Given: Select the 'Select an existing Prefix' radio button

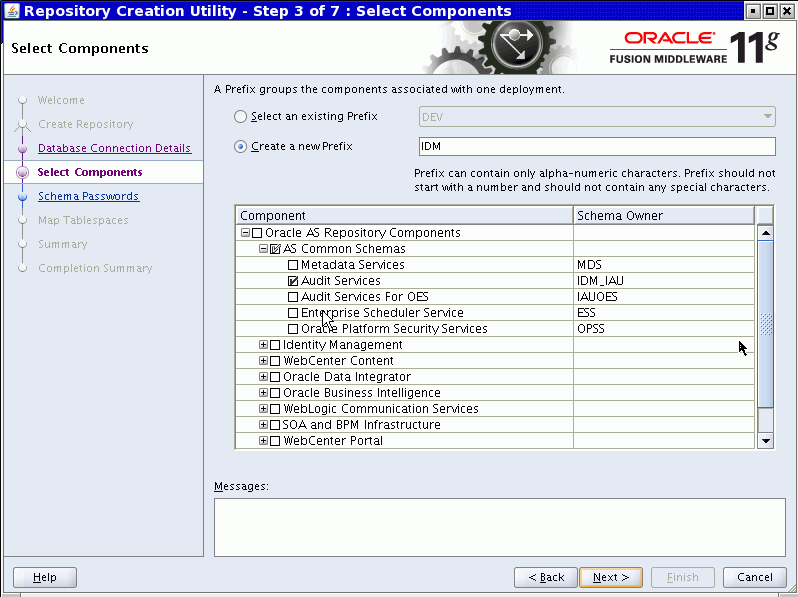Looking at the screenshot, I should point(240,117).
